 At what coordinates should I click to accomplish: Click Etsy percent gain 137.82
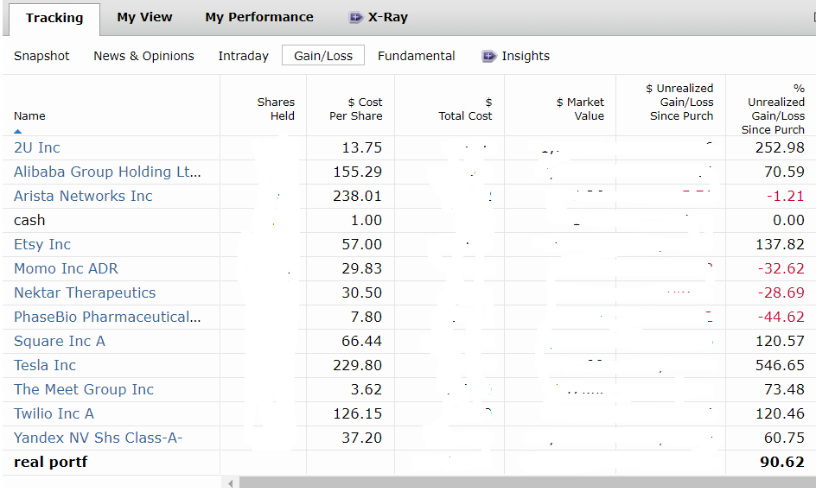780,244
